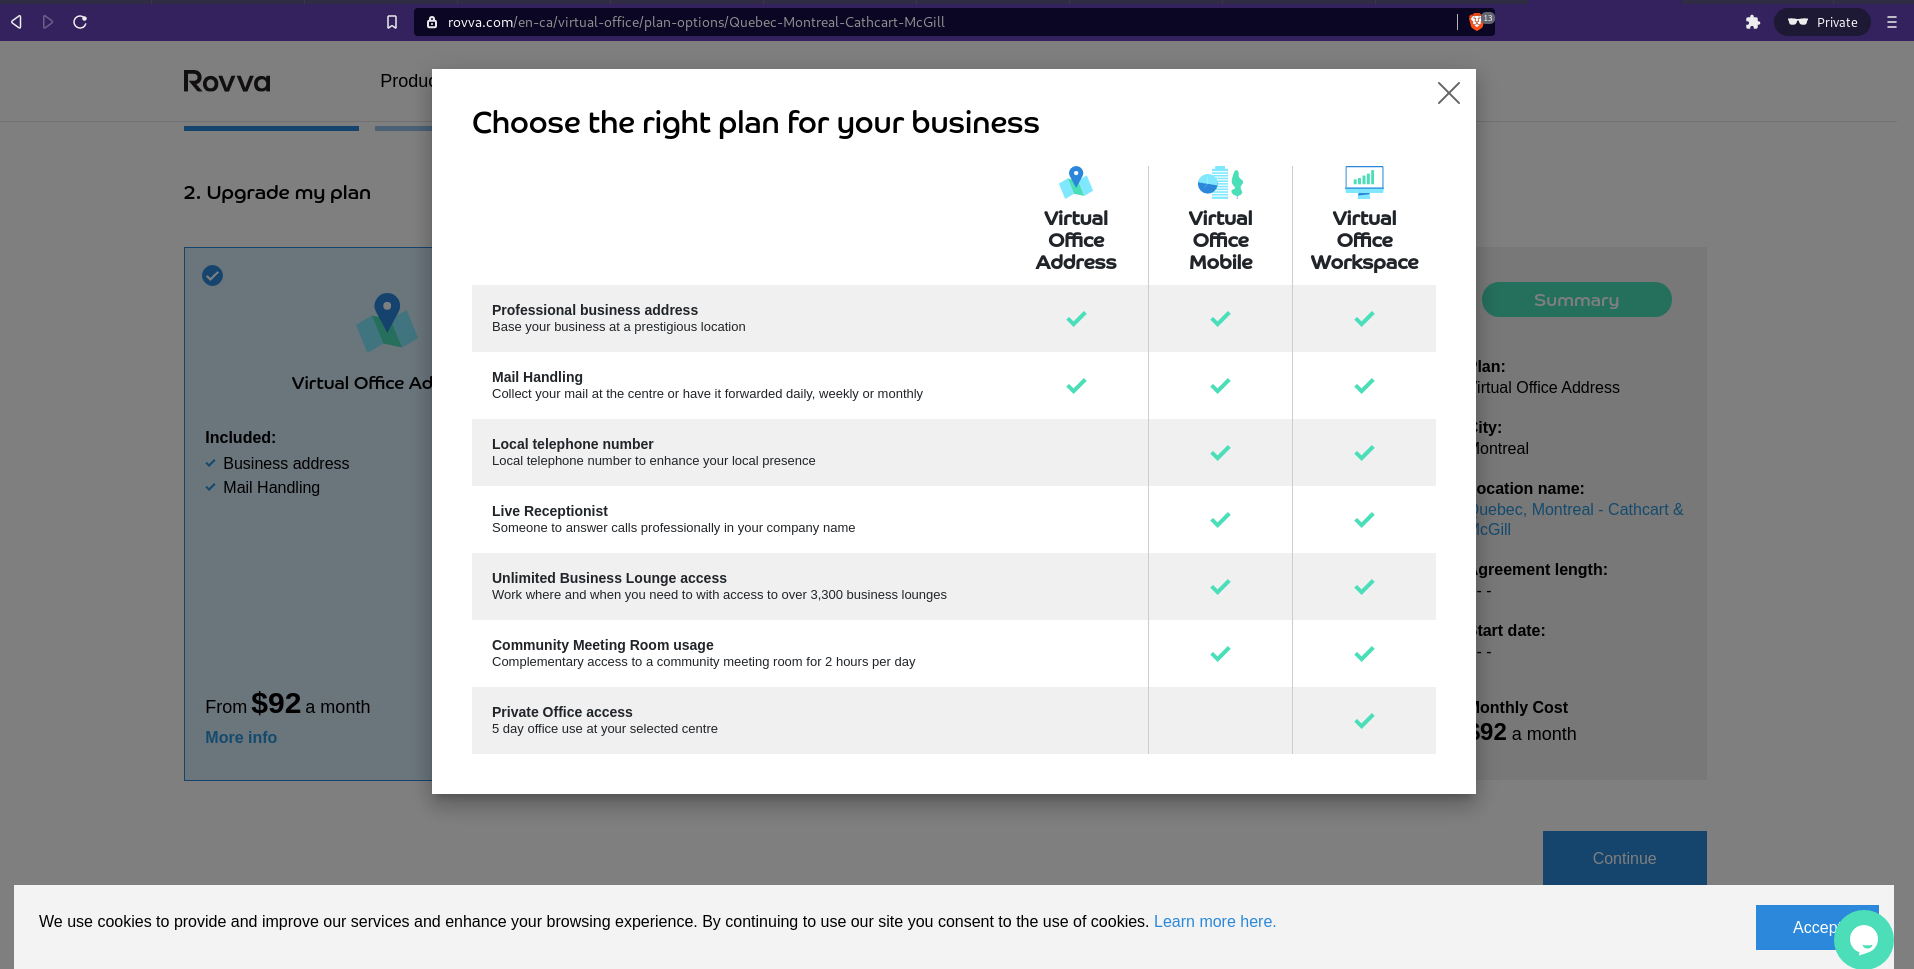1914x969 pixels.
Task: Reload the current page
Action: [x=80, y=21]
